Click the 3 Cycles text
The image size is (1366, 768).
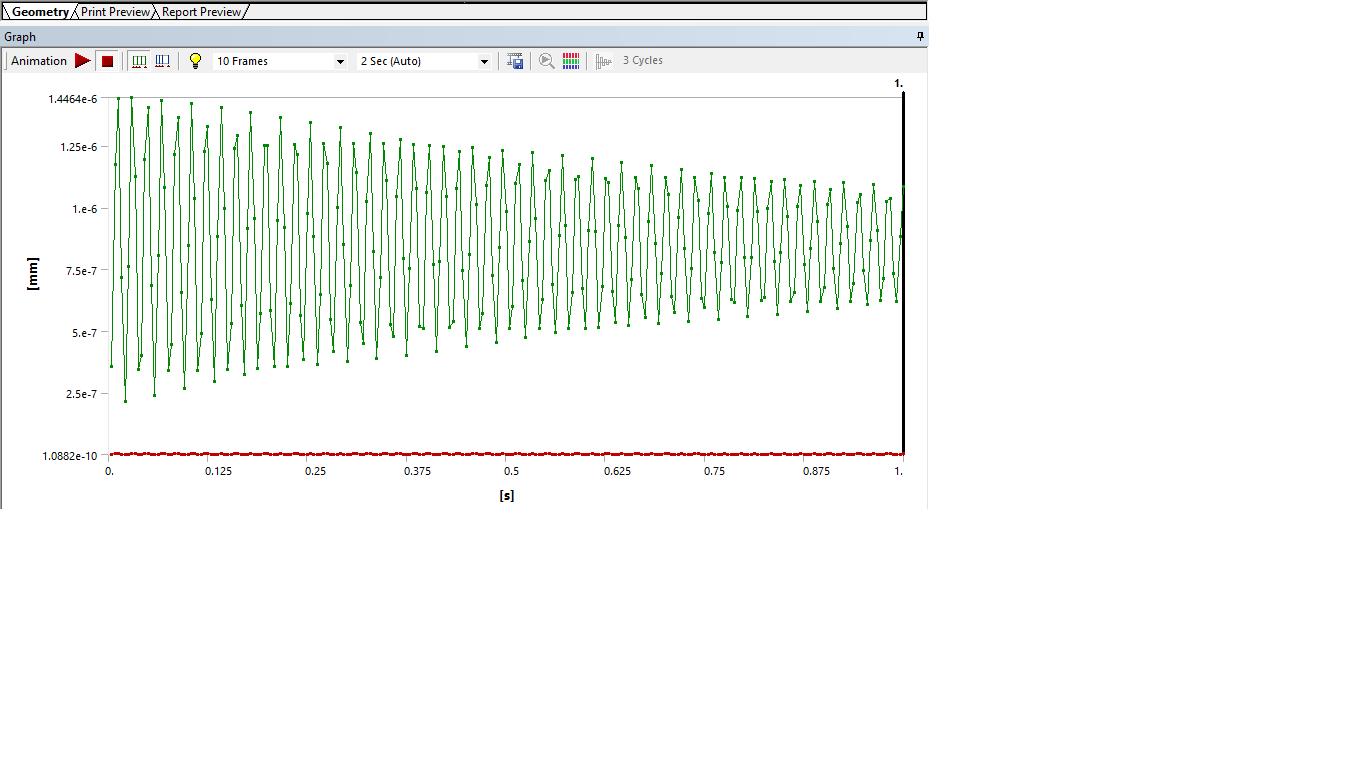[643, 61]
